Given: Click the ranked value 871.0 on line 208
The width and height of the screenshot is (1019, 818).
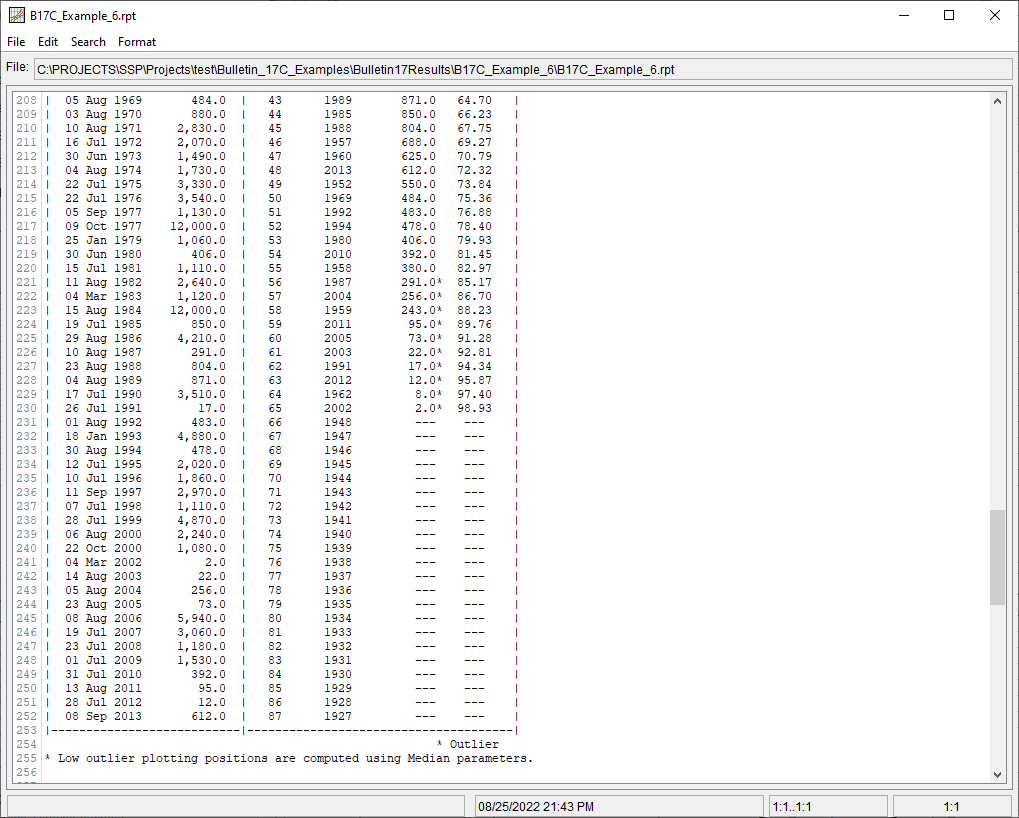Looking at the screenshot, I should tap(418, 100).
